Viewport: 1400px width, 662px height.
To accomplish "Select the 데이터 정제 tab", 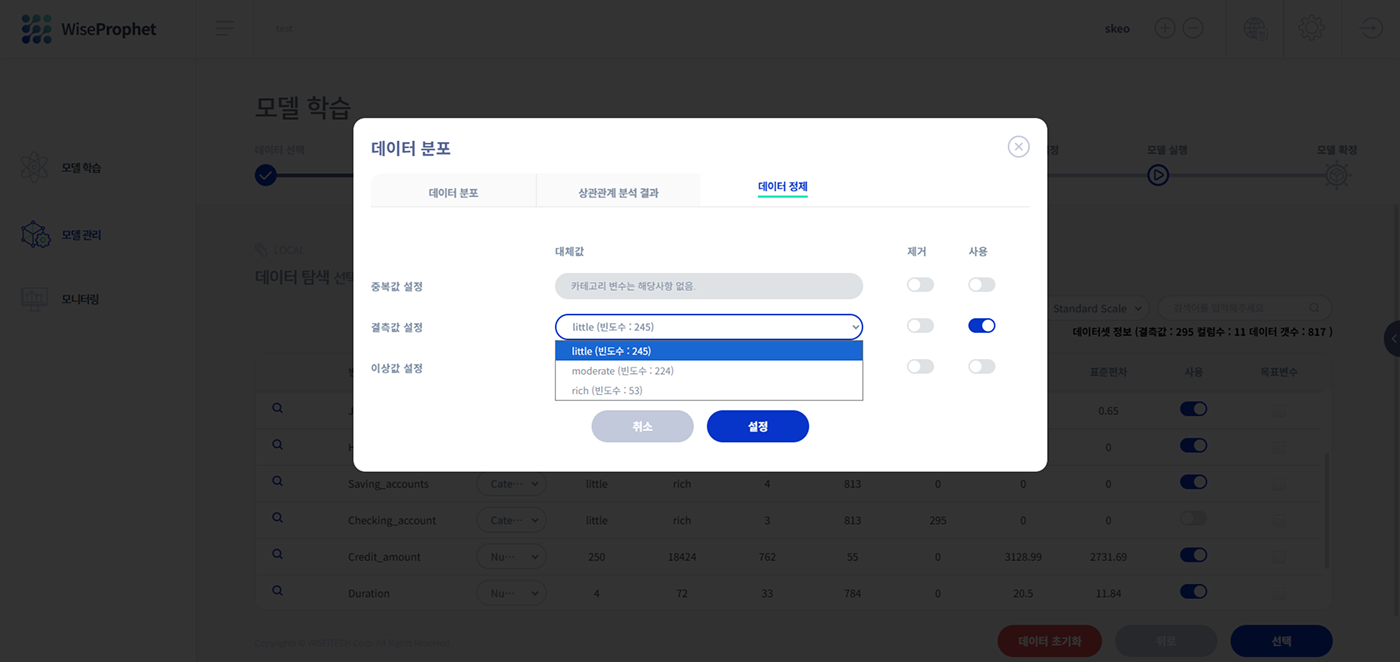I will coord(783,187).
